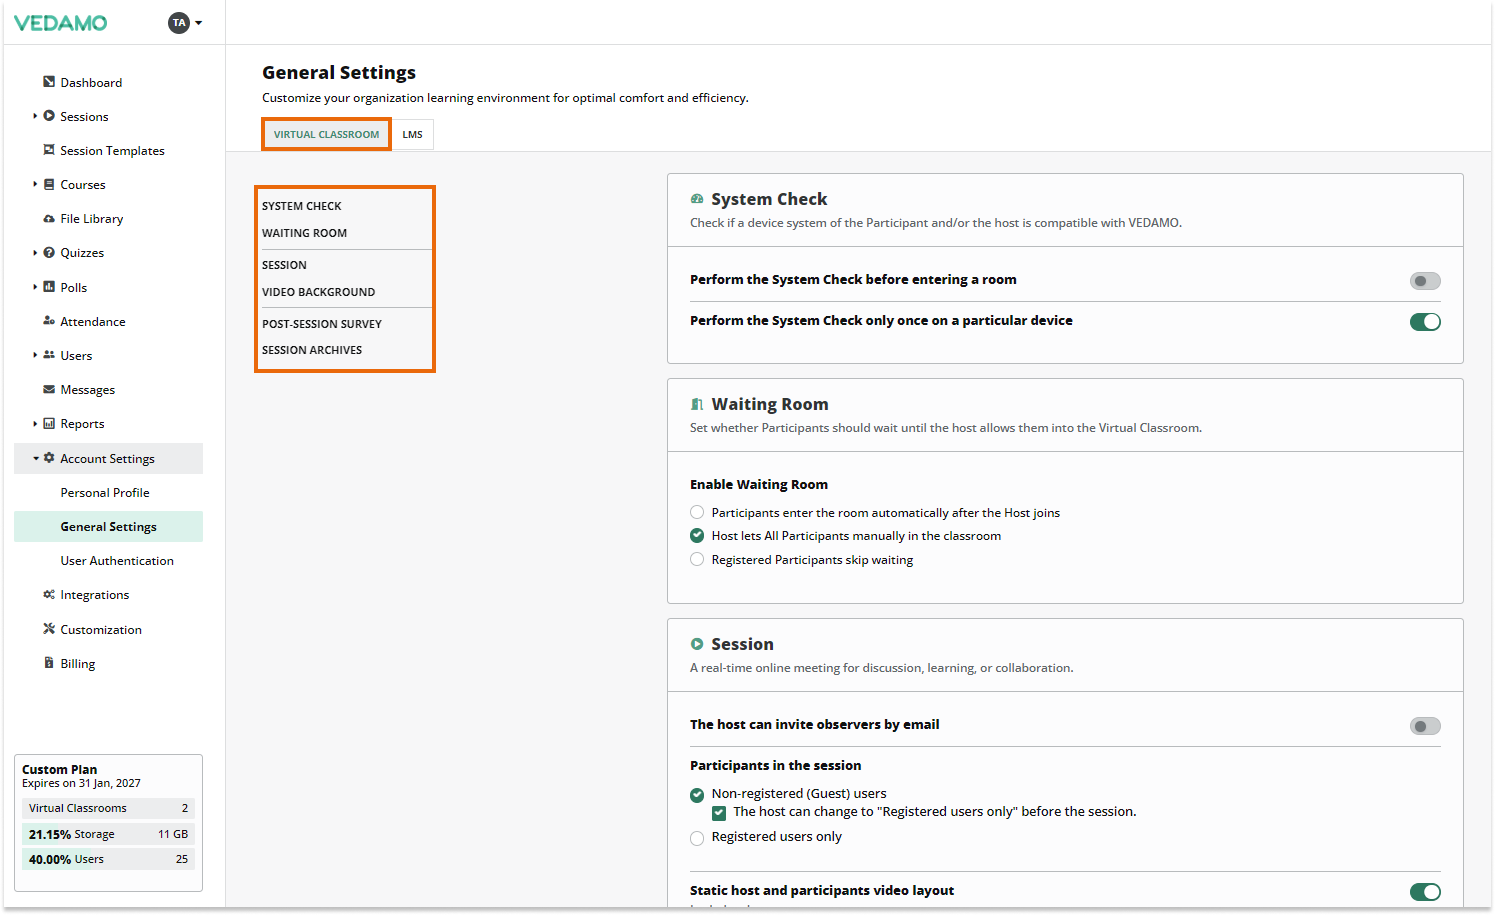The image size is (1495, 915).
Task: Select the VIRTUAL CLASSROOM tab
Action: click(325, 133)
